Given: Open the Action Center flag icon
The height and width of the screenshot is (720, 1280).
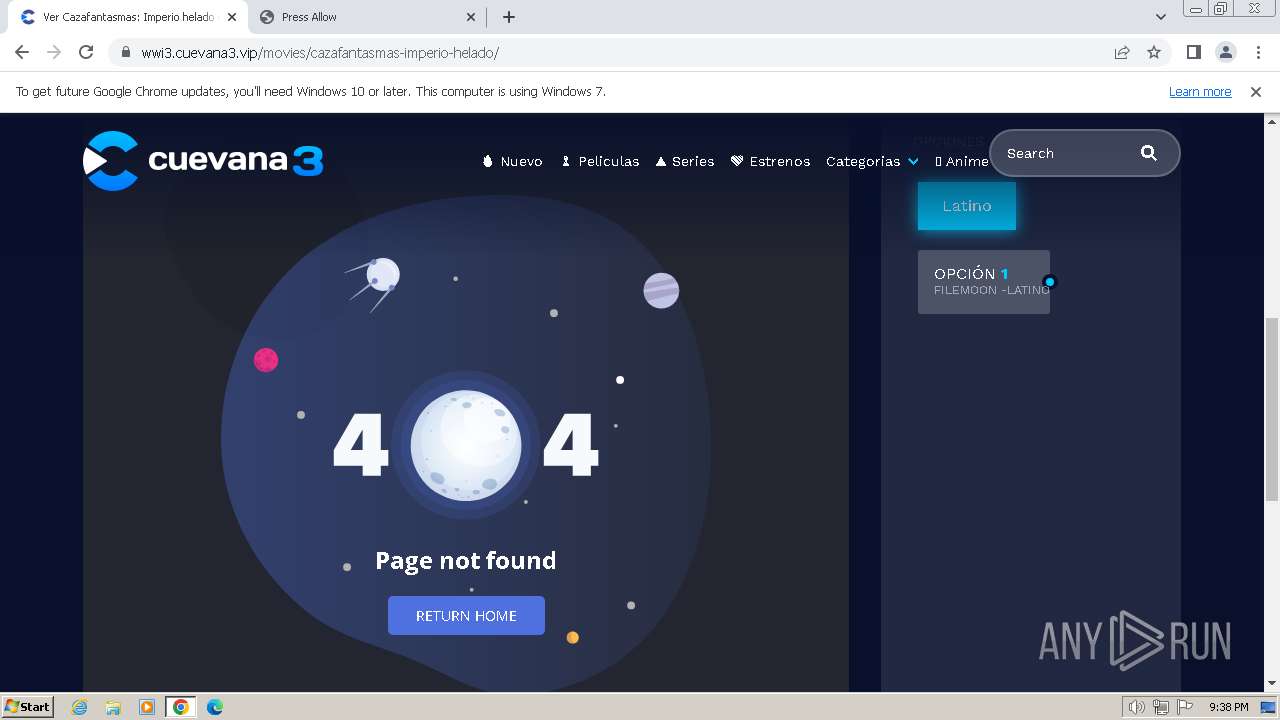Looking at the screenshot, I should click(x=1185, y=707).
